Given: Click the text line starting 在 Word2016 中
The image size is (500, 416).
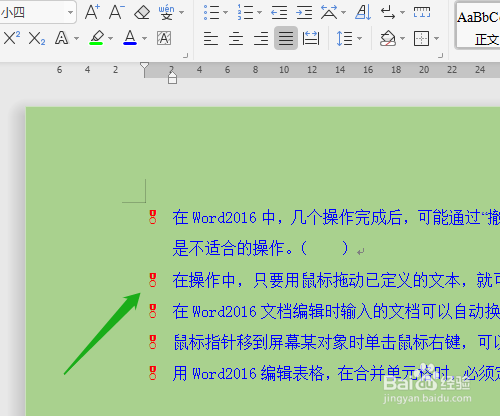Looking at the screenshot, I should (x=336, y=218).
